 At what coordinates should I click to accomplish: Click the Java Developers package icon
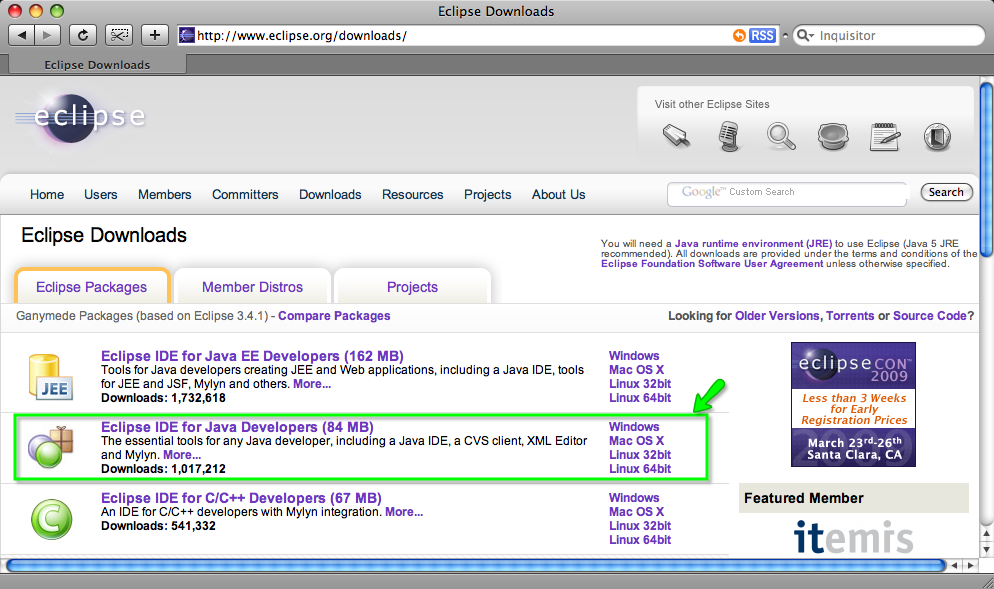(51, 447)
